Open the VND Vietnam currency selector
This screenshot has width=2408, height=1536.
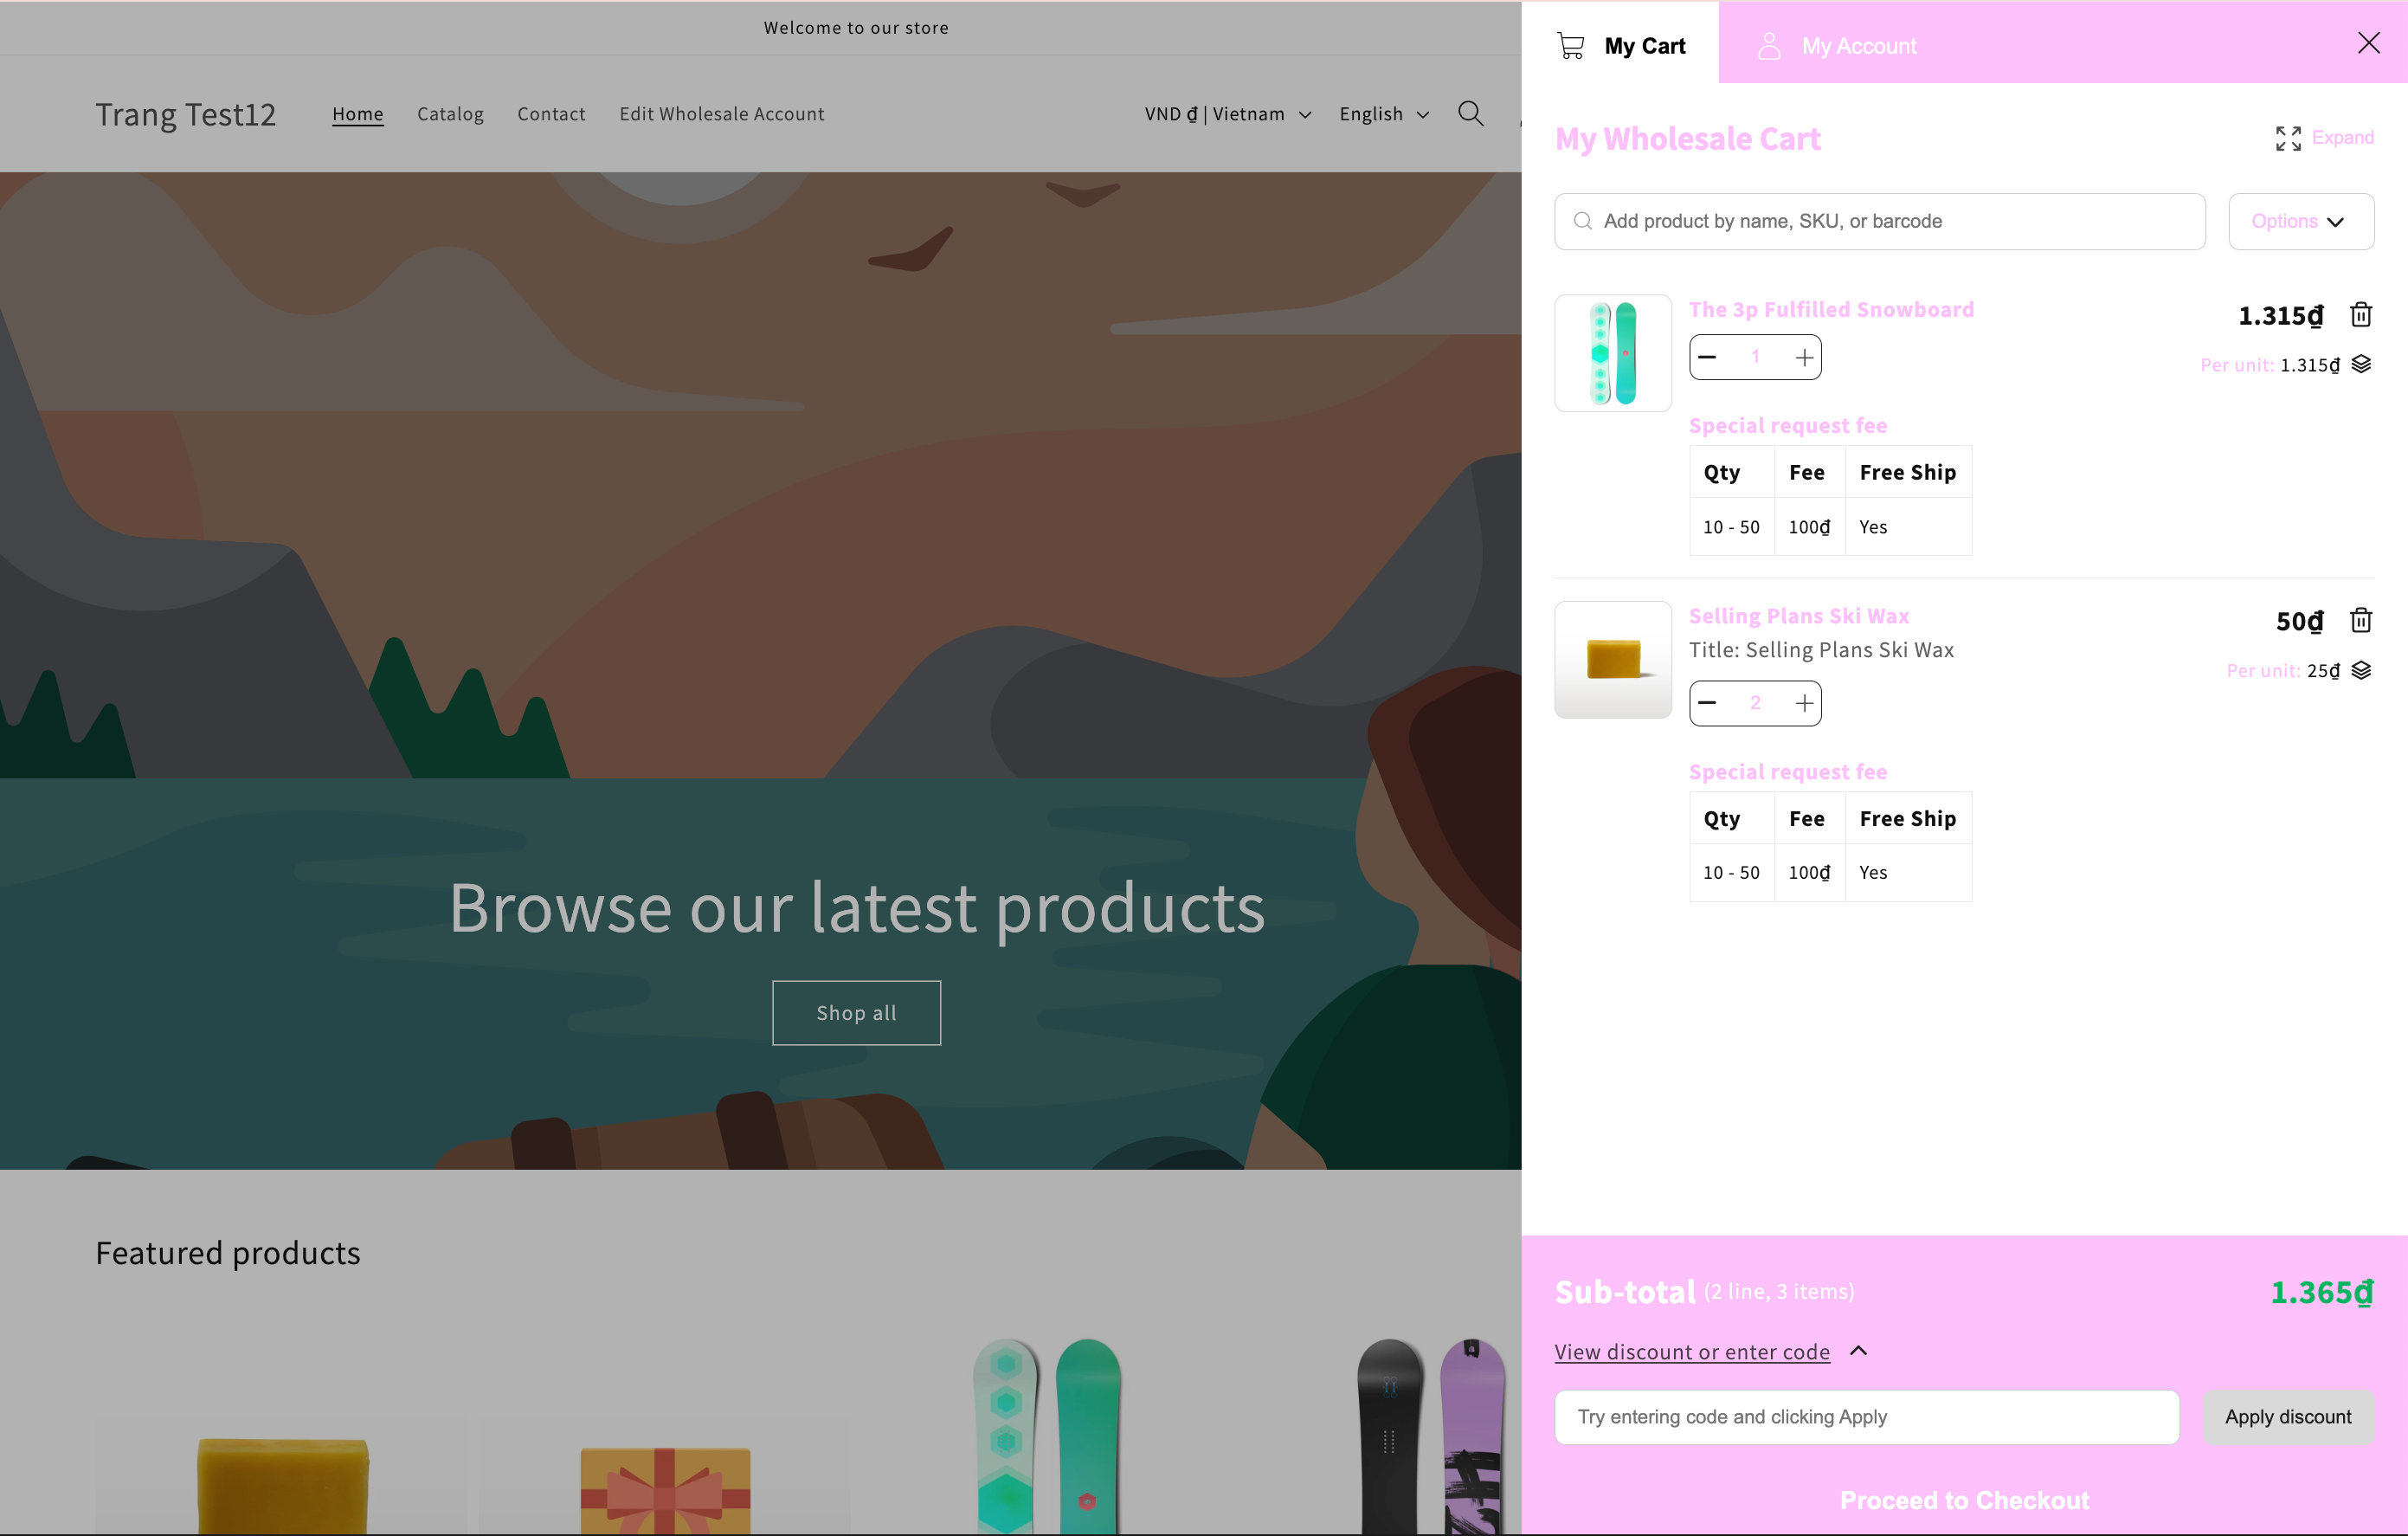point(1227,114)
